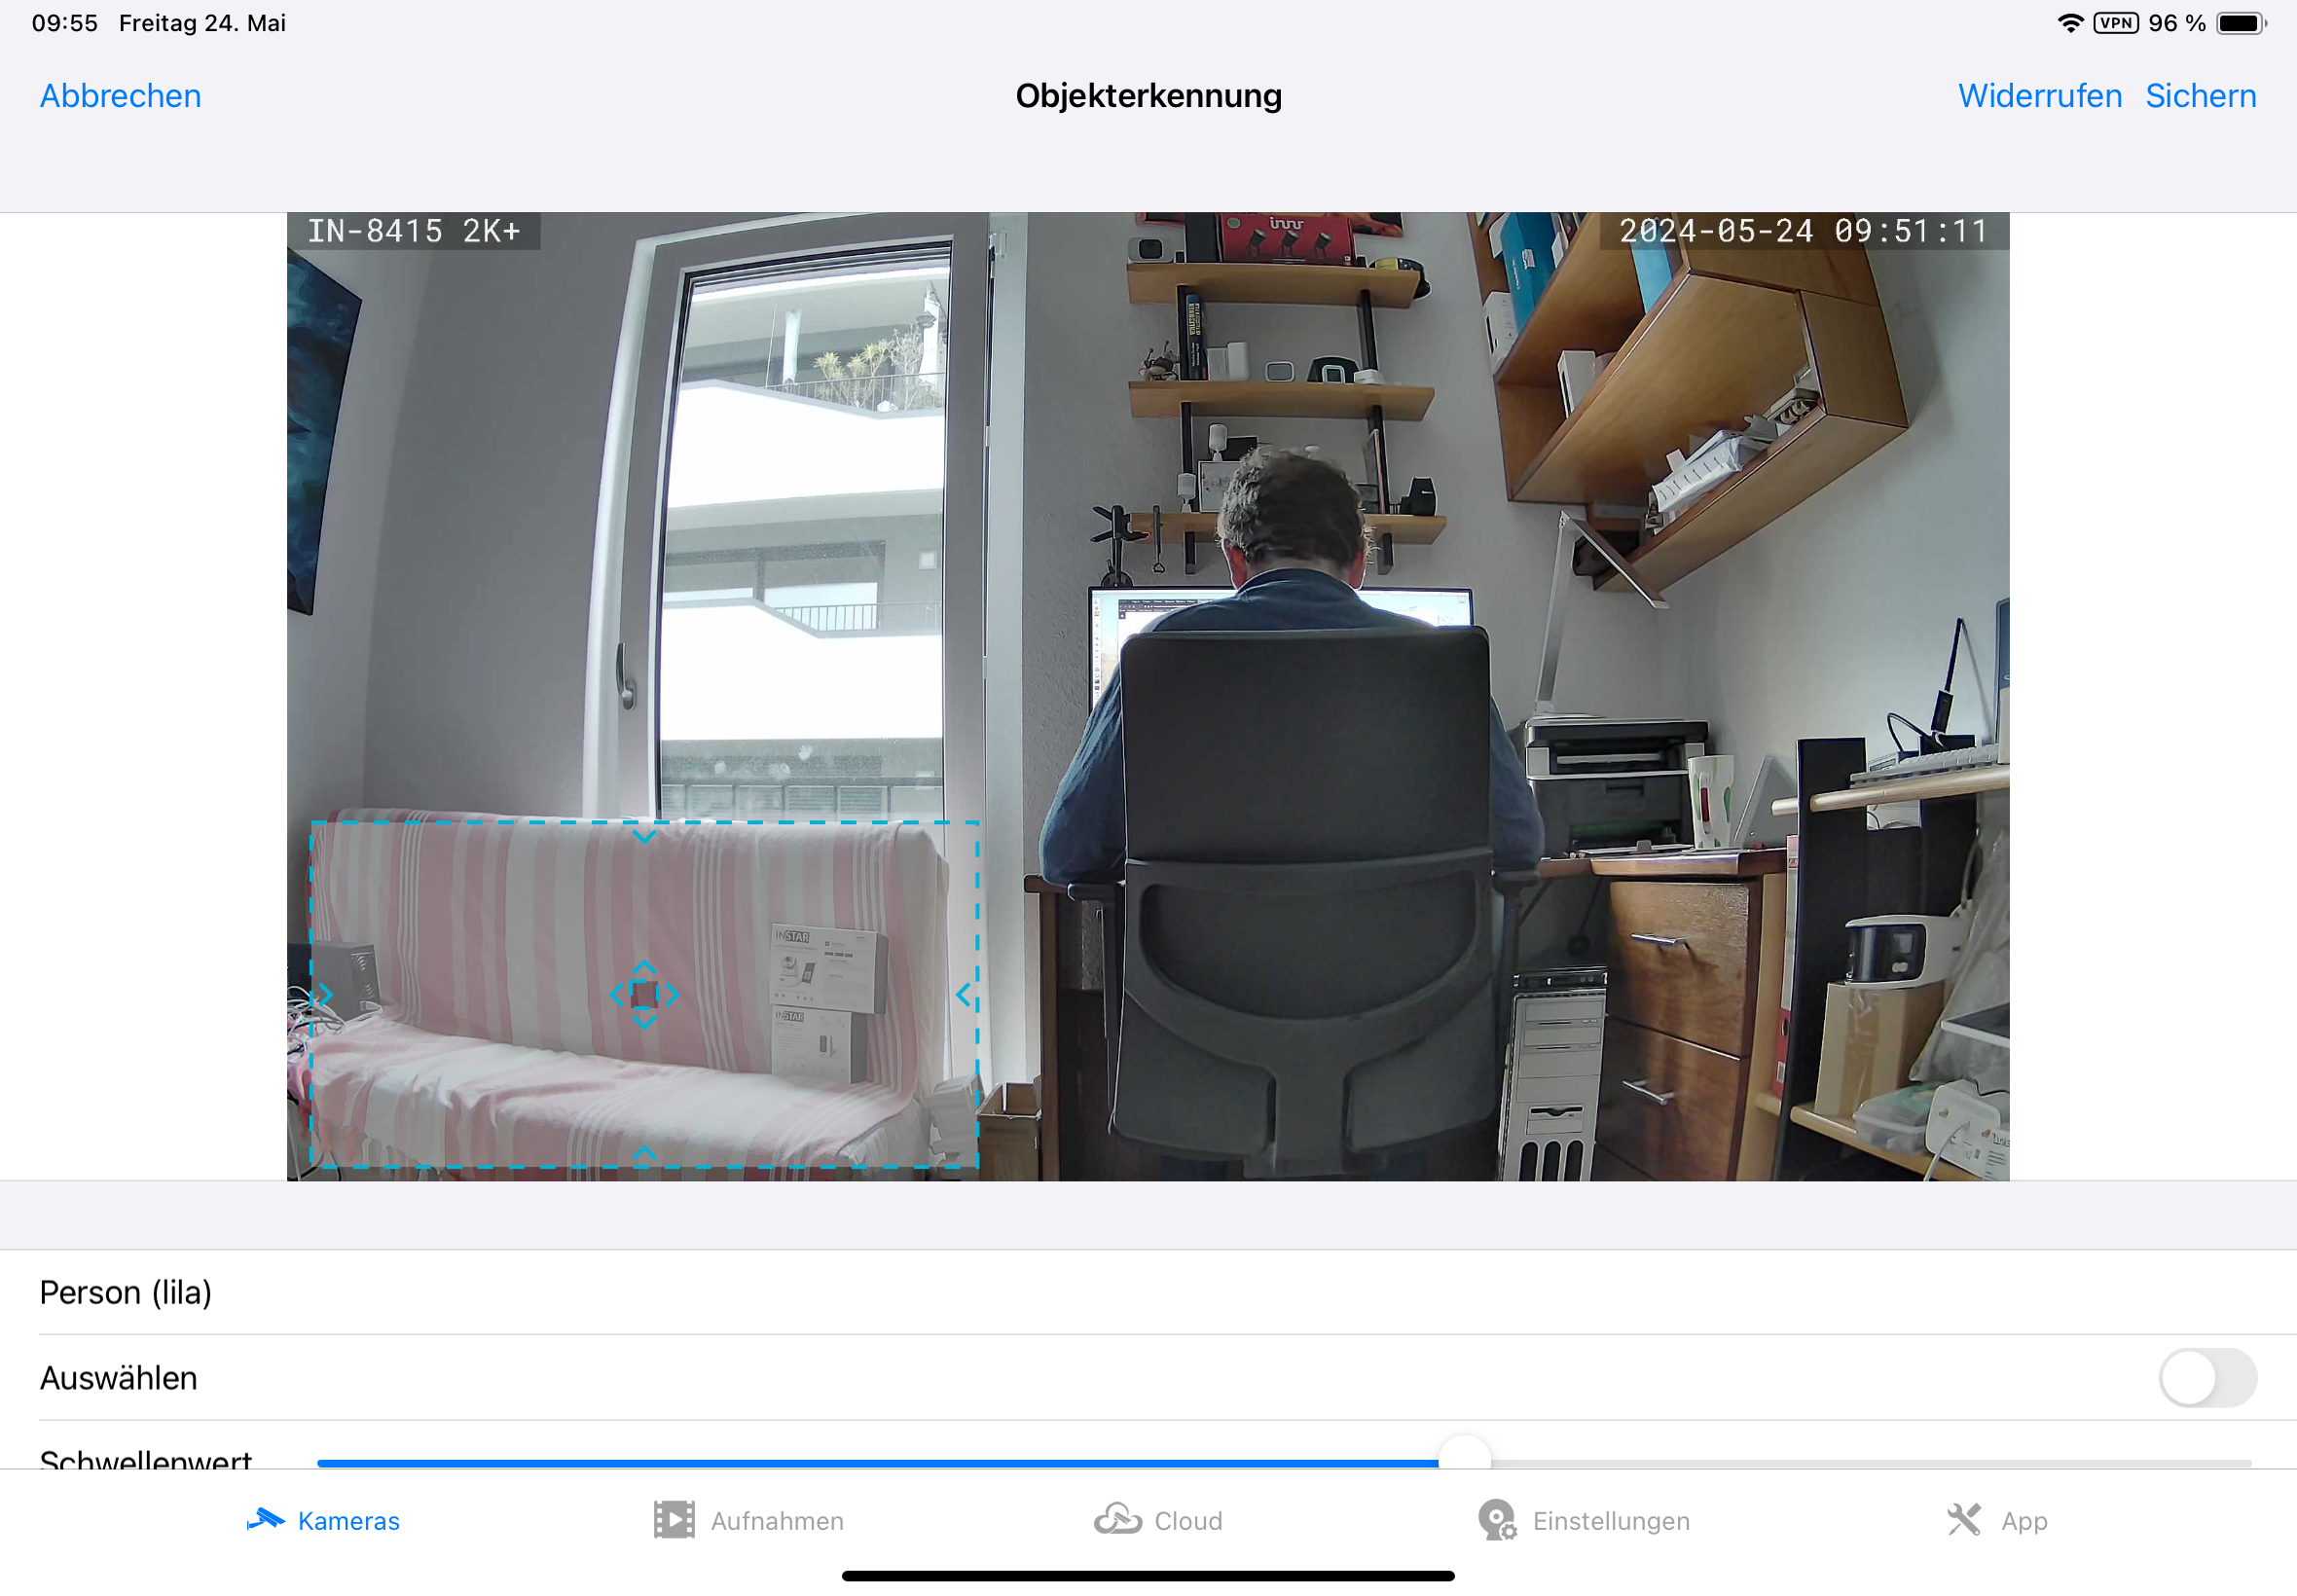Click the top edge resize chevron of selection

[644, 836]
